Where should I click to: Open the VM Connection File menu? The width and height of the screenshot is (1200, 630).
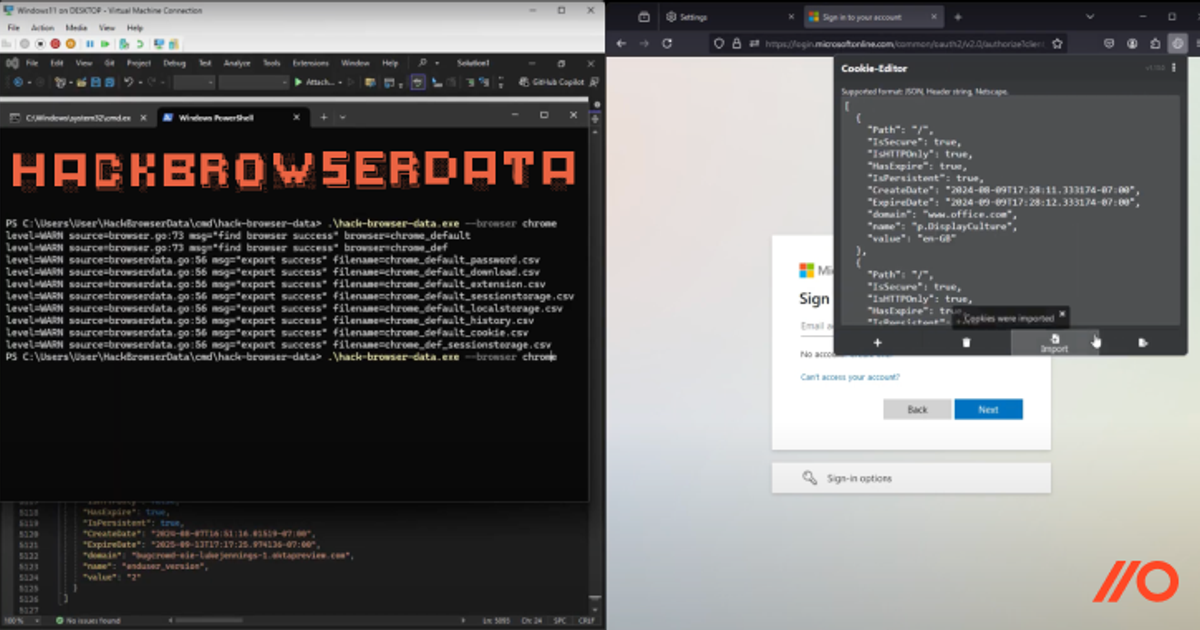14,28
